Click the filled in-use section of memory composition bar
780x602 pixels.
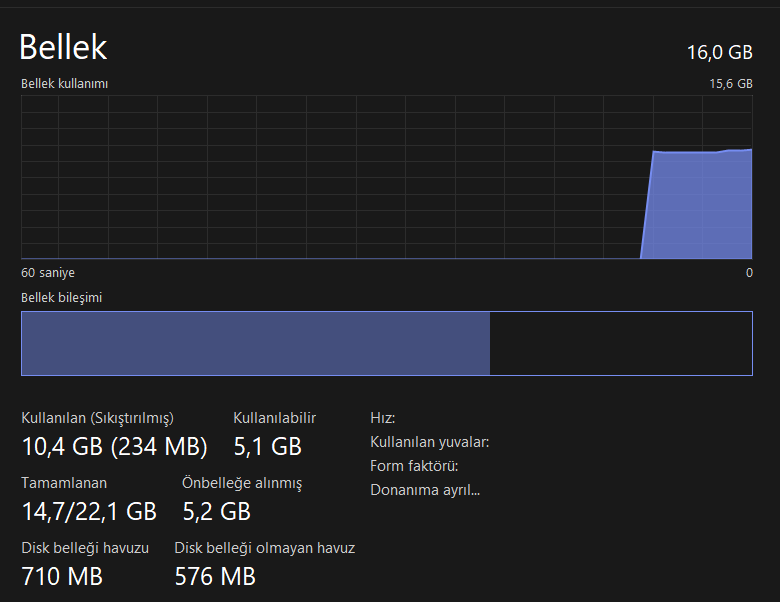(255, 343)
